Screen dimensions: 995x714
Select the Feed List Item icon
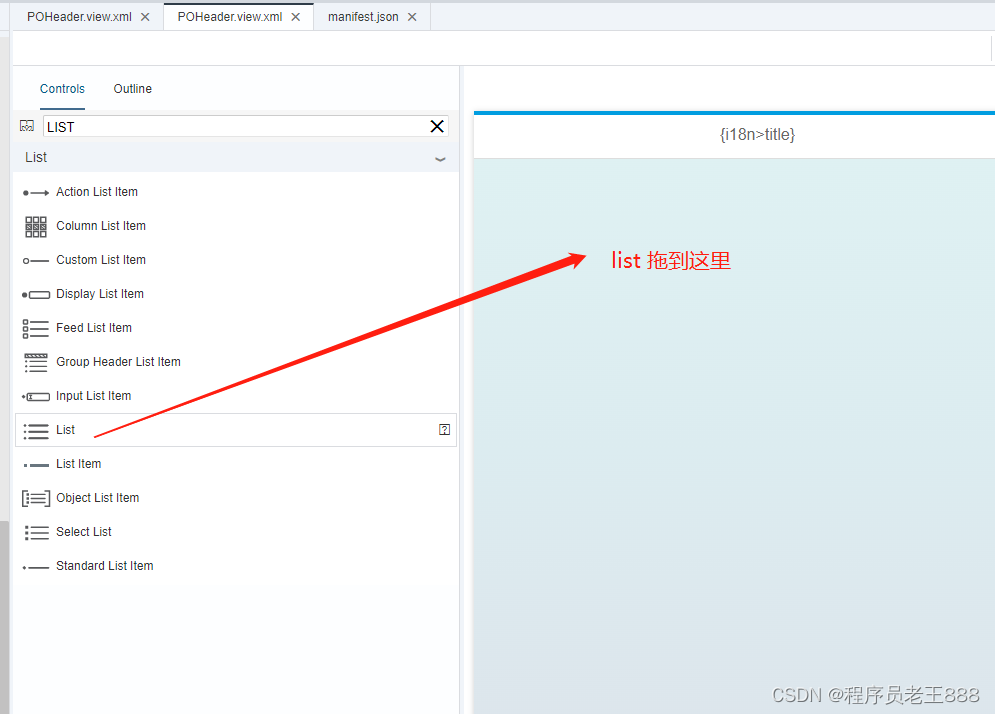click(36, 329)
